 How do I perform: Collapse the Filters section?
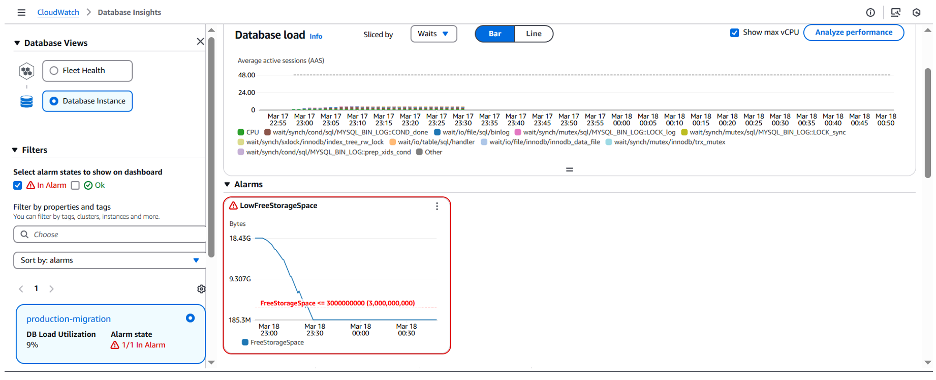click(x=16, y=150)
